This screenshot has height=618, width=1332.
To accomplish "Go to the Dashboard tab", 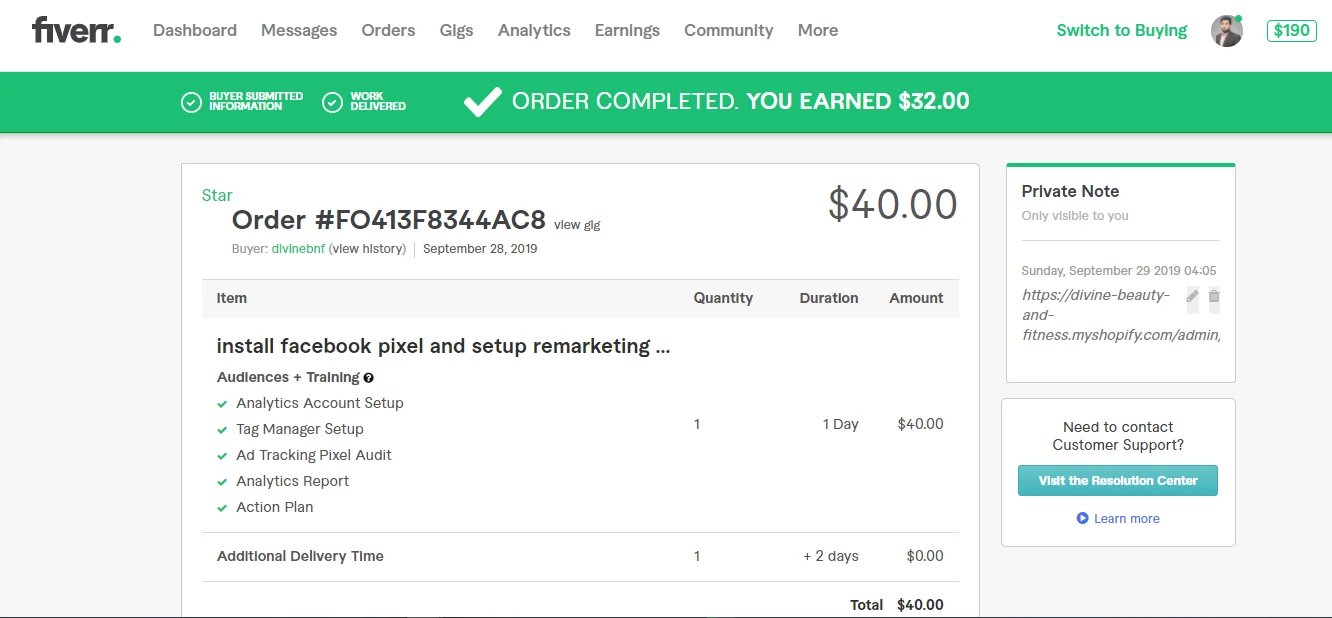I will [x=195, y=31].
